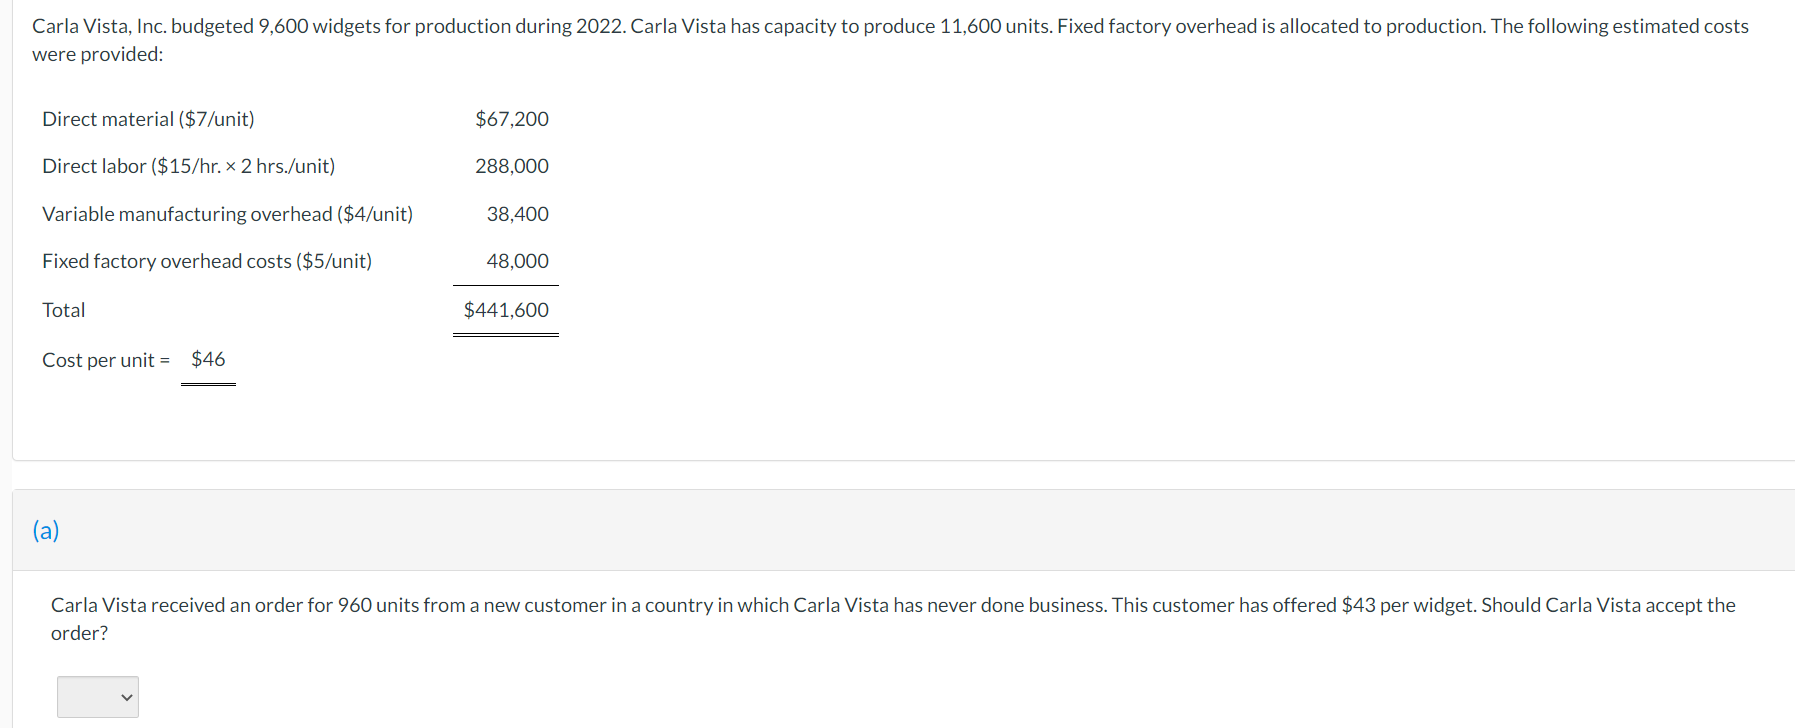Screen dimensions: 1795x728
Task: Select the part (a) section label
Action: [46, 530]
